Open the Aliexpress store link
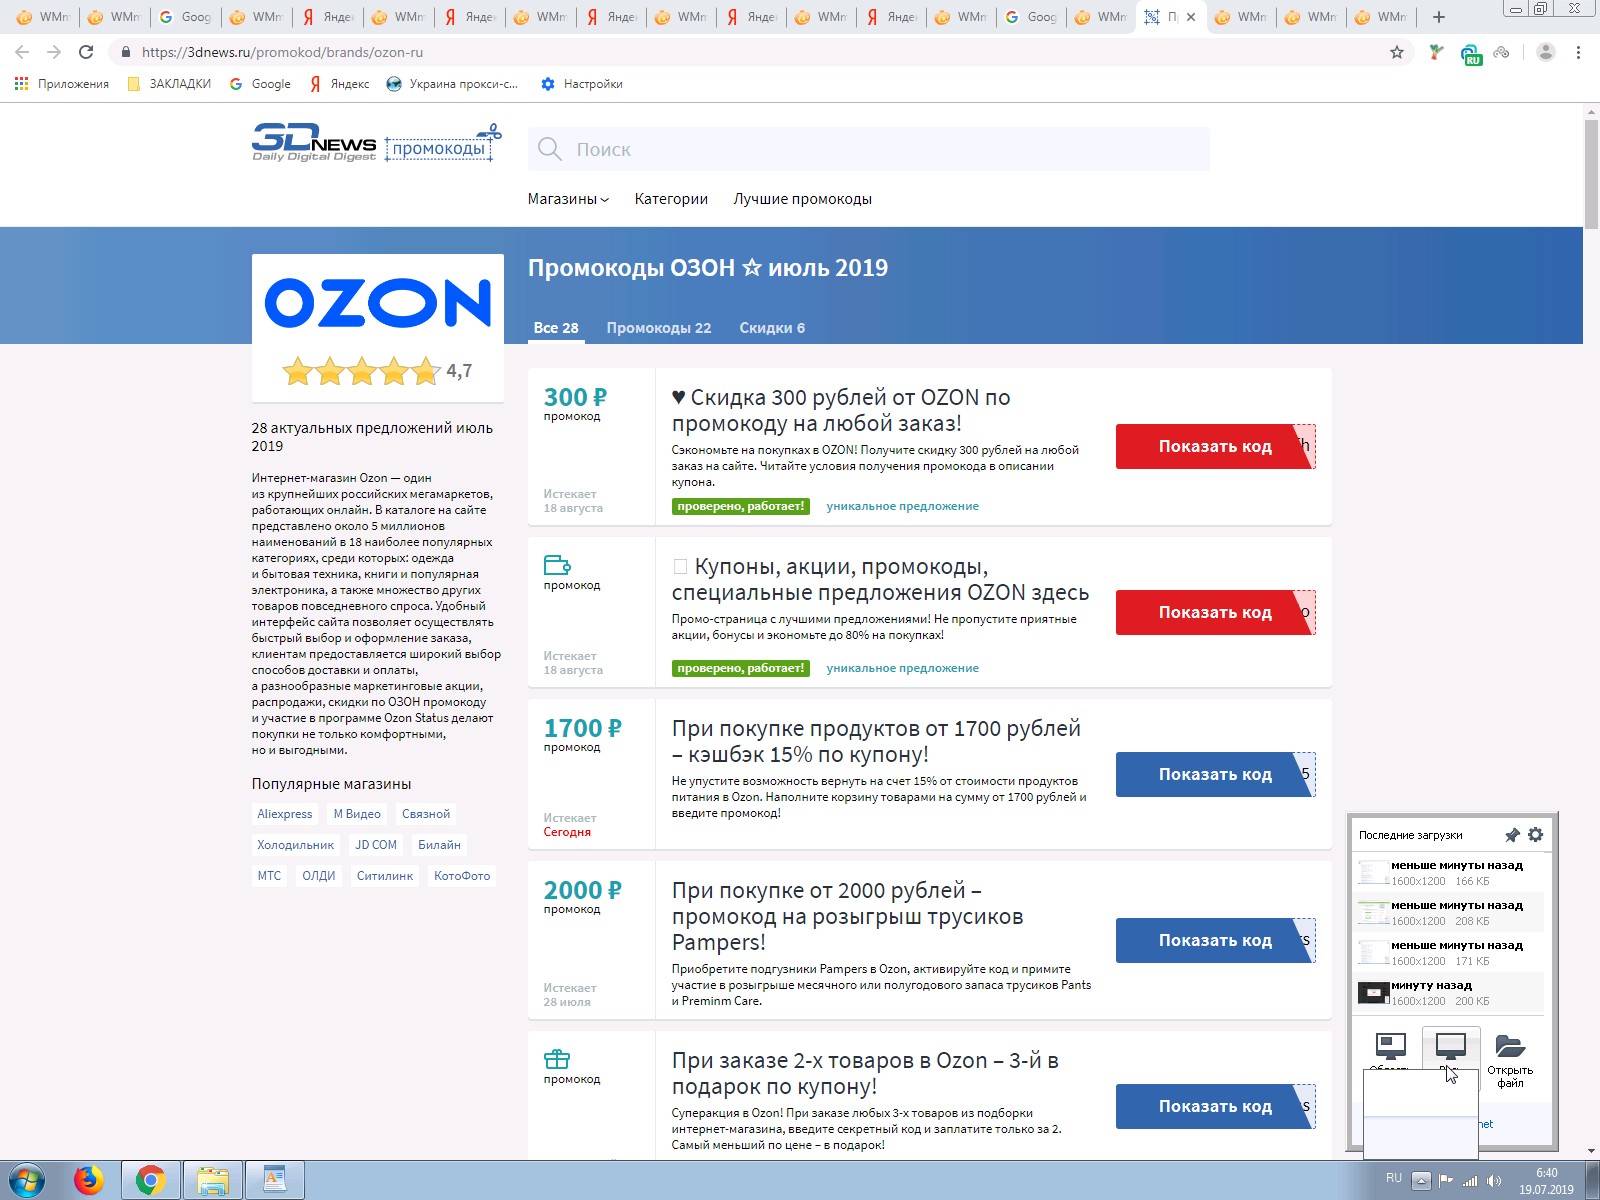This screenshot has width=1600, height=1200. (x=285, y=814)
